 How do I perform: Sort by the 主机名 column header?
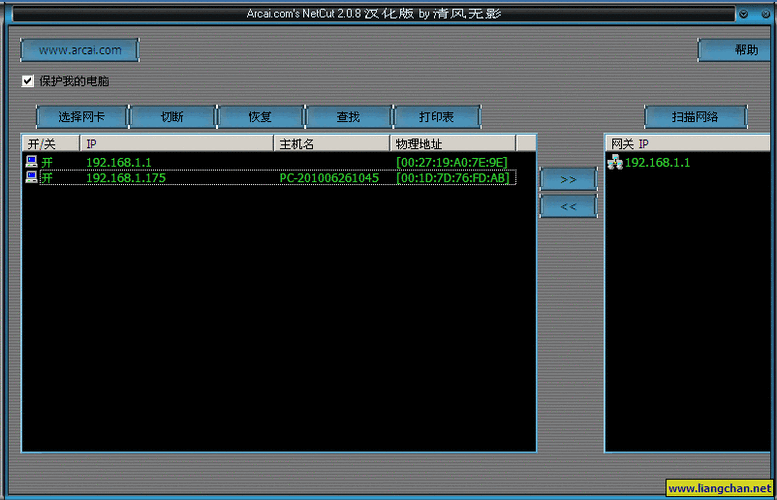click(x=331, y=144)
